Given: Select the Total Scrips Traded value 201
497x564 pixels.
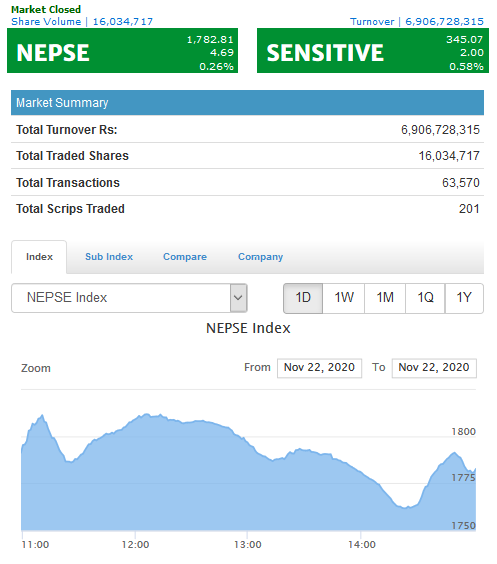Looking at the screenshot, I should (469, 209).
